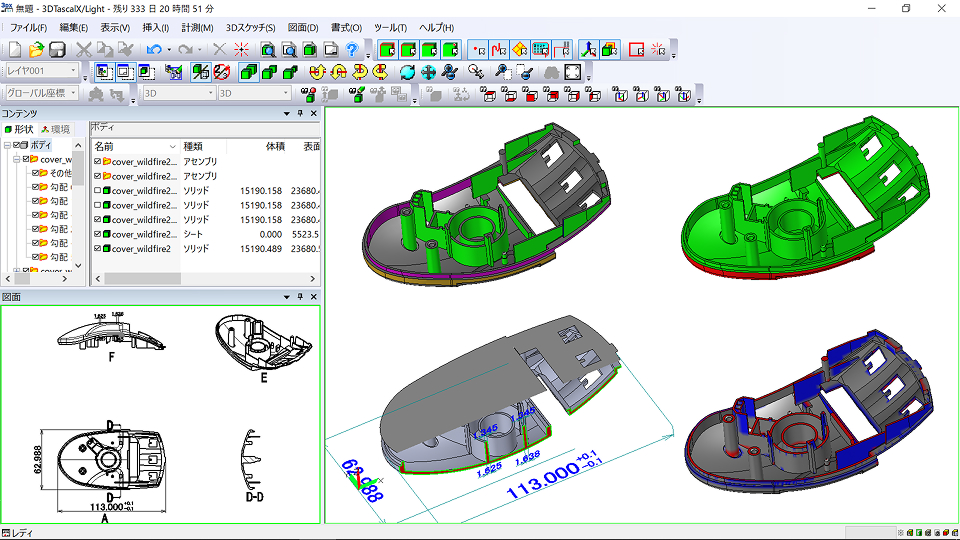Screen dimensions: 960x540
Task: Click the 体積 column header
Action: (274, 146)
